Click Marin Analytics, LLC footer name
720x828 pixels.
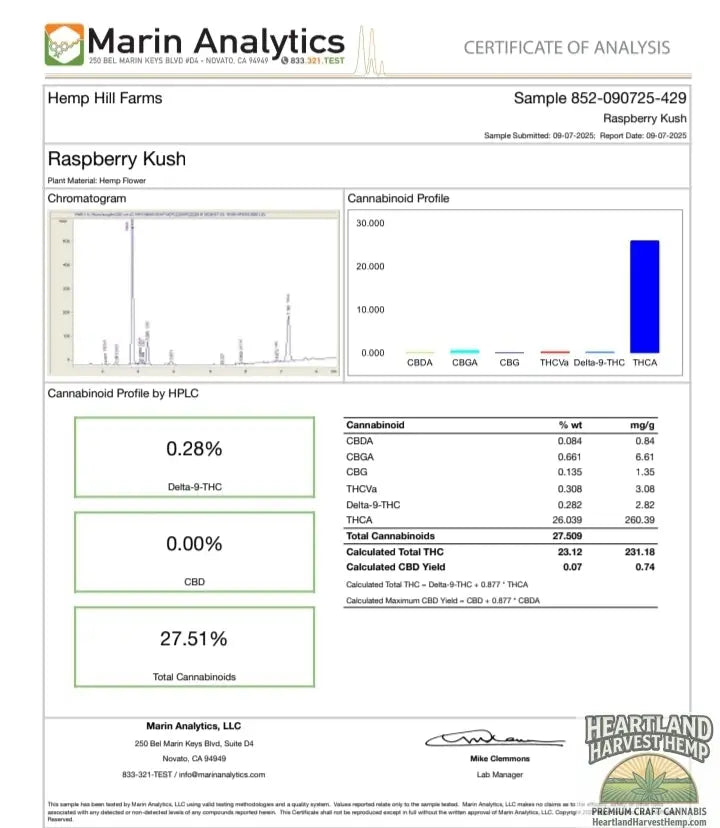click(x=193, y=726)
